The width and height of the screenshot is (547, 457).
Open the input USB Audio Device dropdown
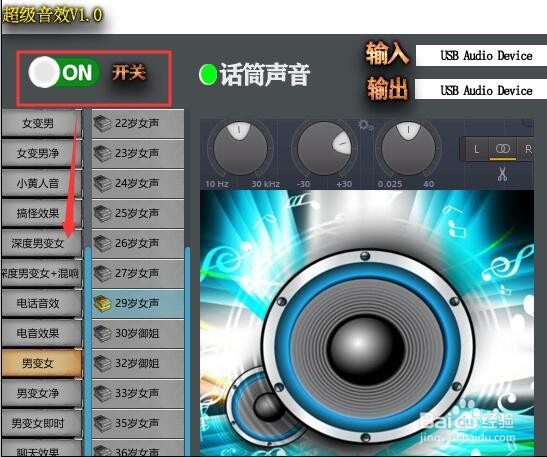(x=481, y=55)
